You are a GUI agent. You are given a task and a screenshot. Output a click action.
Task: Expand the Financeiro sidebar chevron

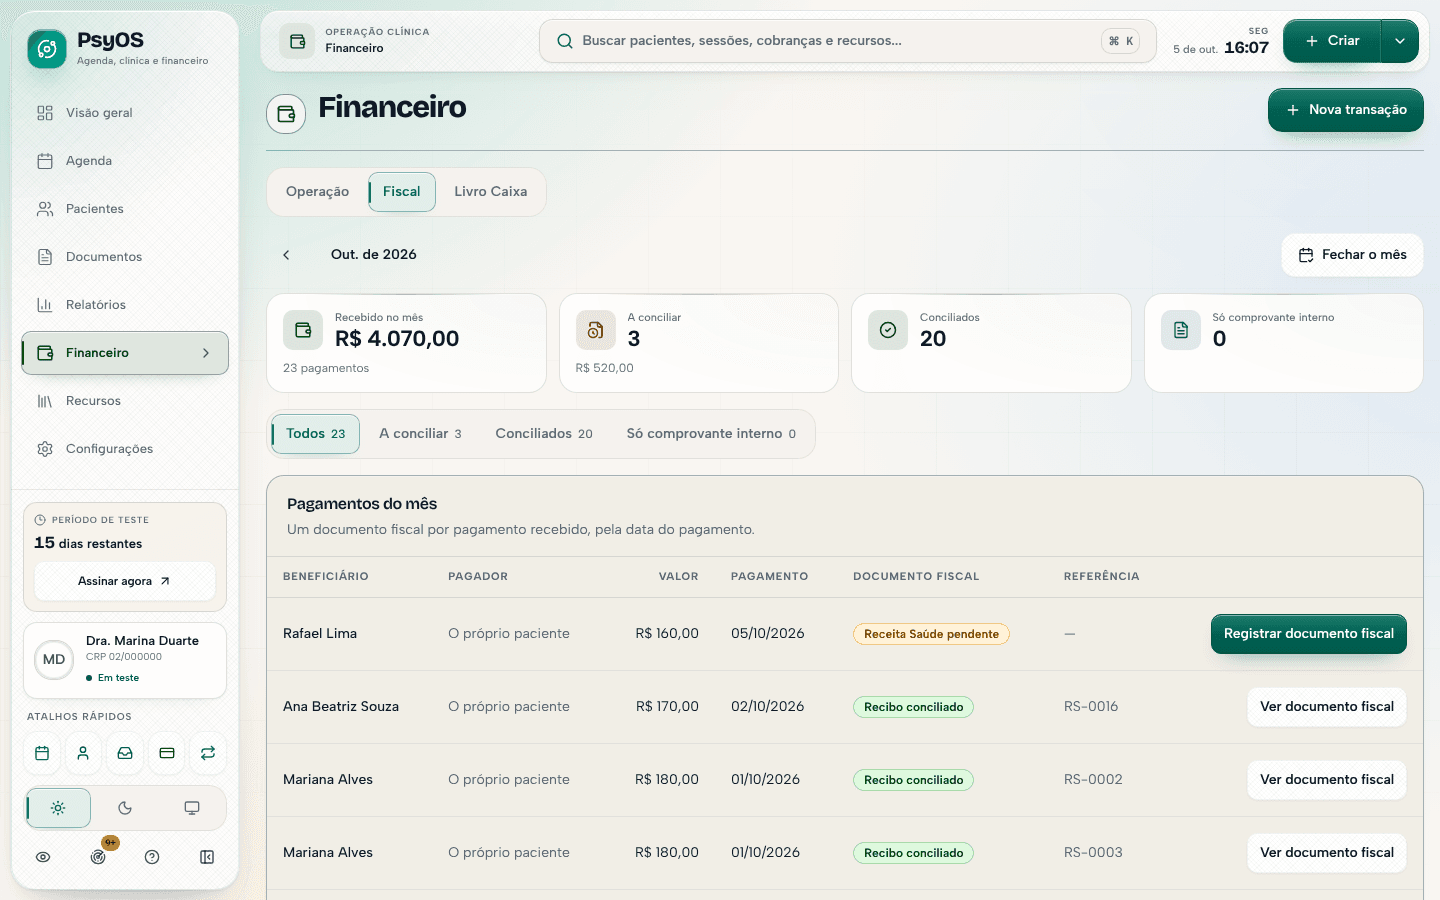pyautogui.click(x=206, y=353)
